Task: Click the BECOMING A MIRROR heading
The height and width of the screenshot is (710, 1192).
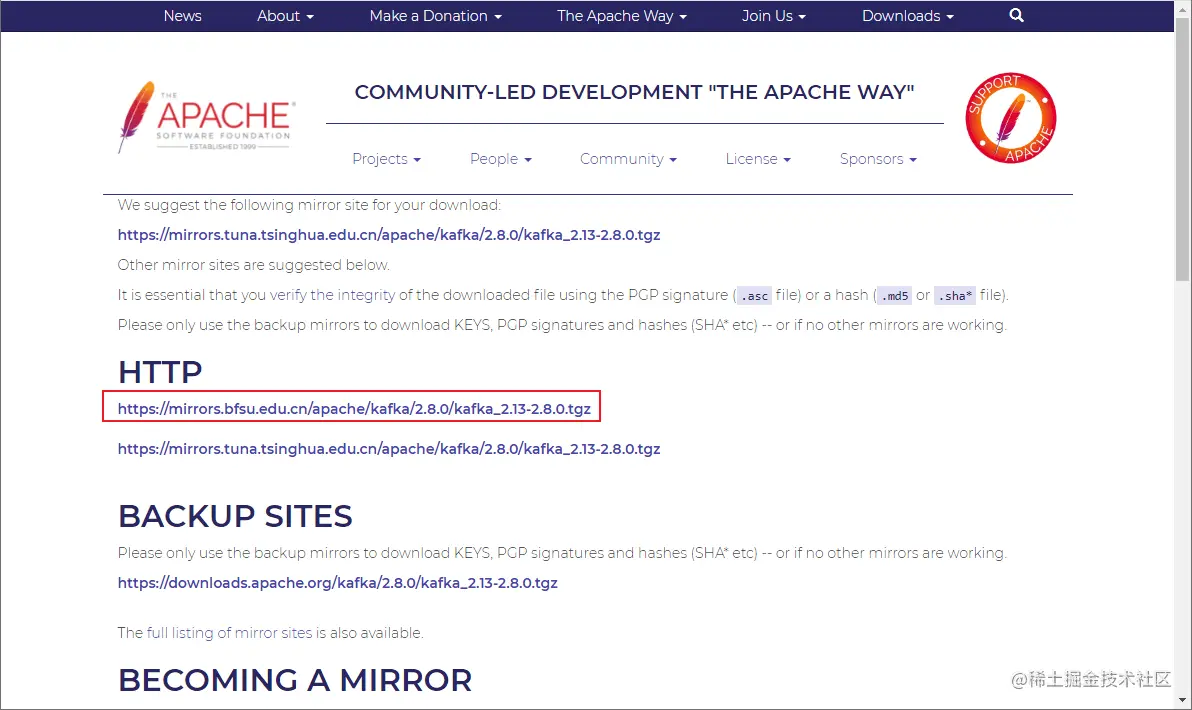Action: 295,680
